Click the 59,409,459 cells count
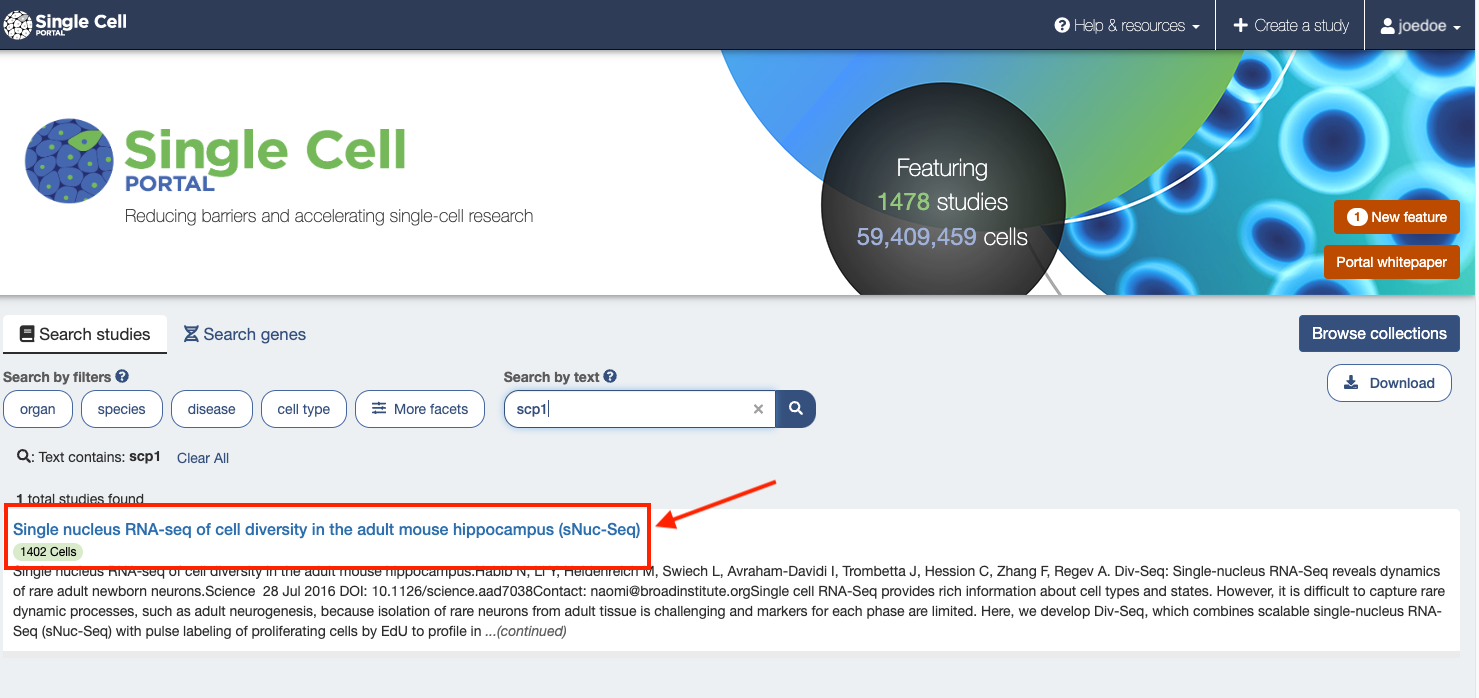This screenshot has width=1479, height=698. point(942,237)
